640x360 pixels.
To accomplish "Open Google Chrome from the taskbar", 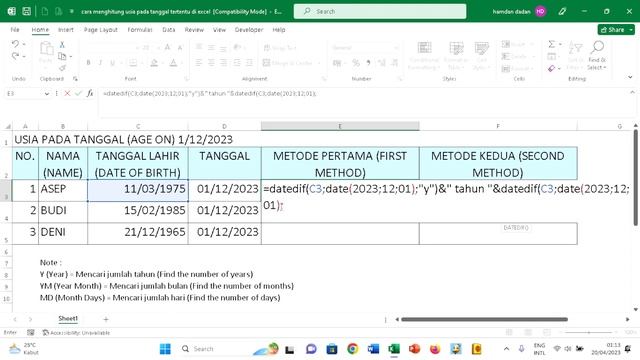I will click(353, 349).
